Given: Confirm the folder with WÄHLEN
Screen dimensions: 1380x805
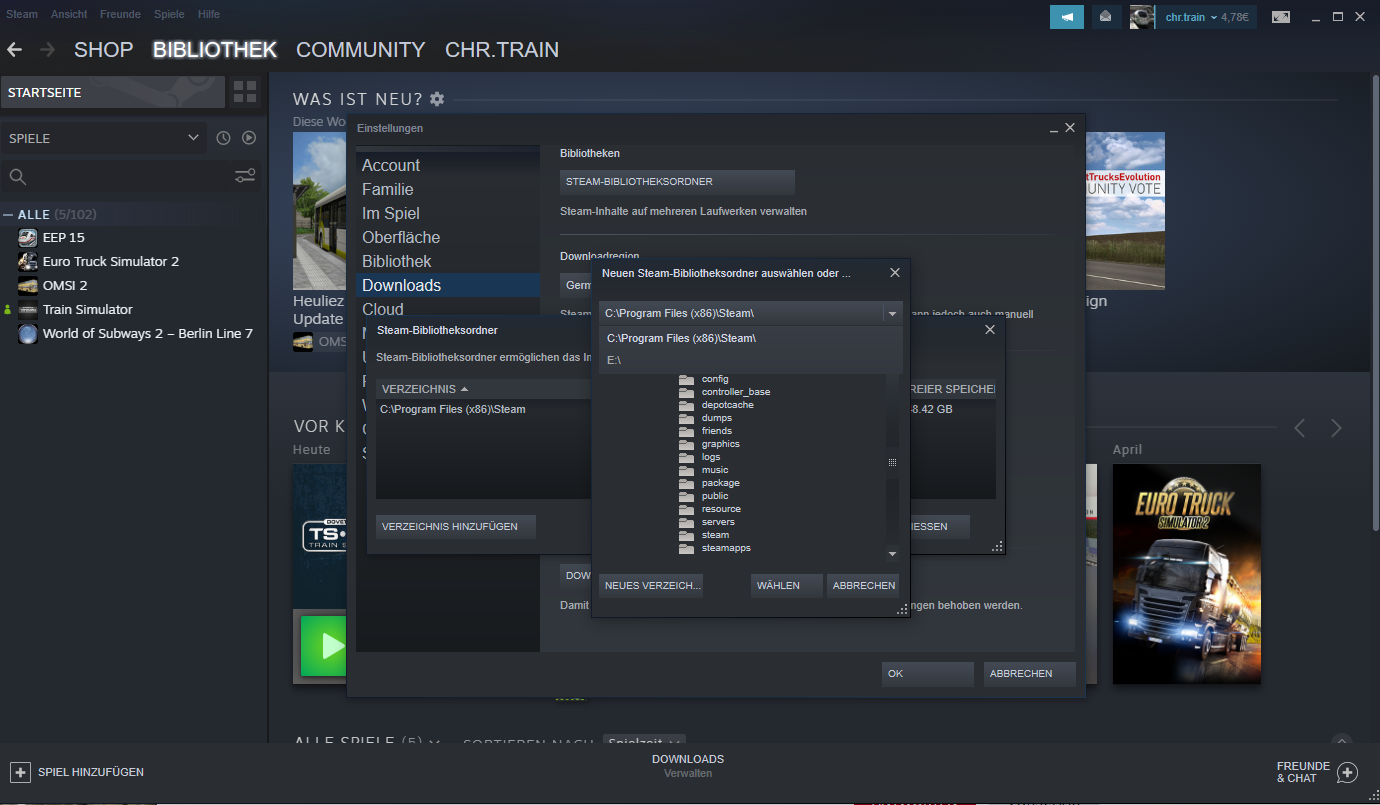Looking at the screenshot, I should pyautogui.click(x=787, y=585).
